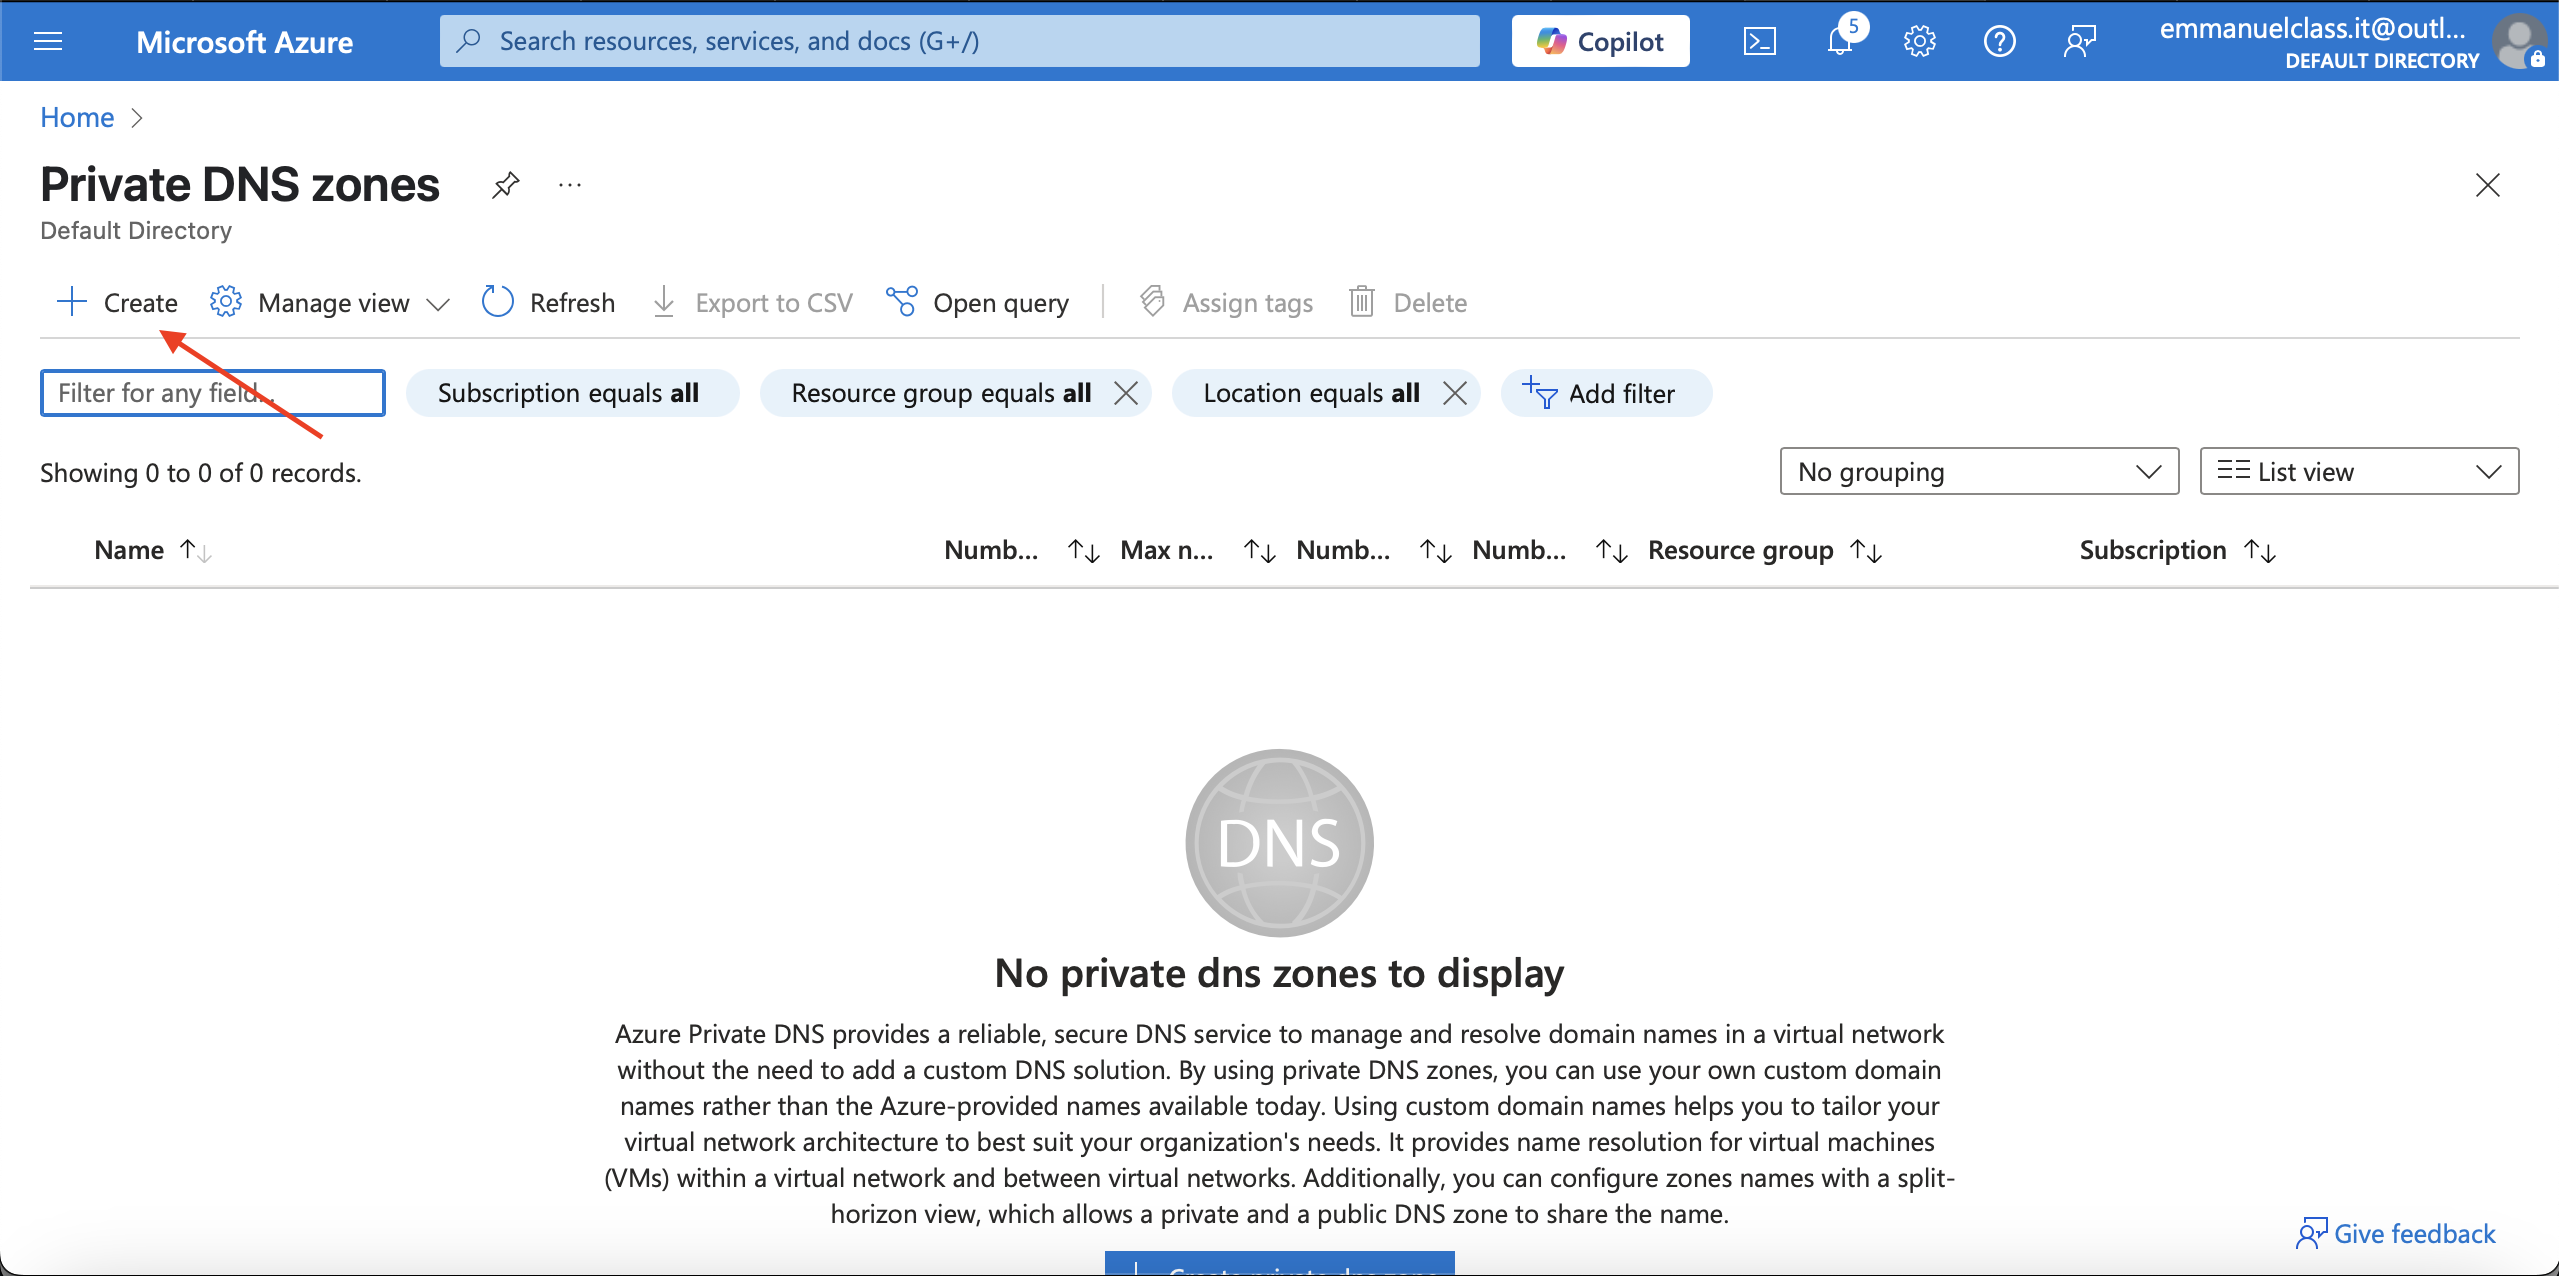This screenshot has width=2559, height=1276.
Task: Open portal settings gear
Action: [x=1919, y=41]
